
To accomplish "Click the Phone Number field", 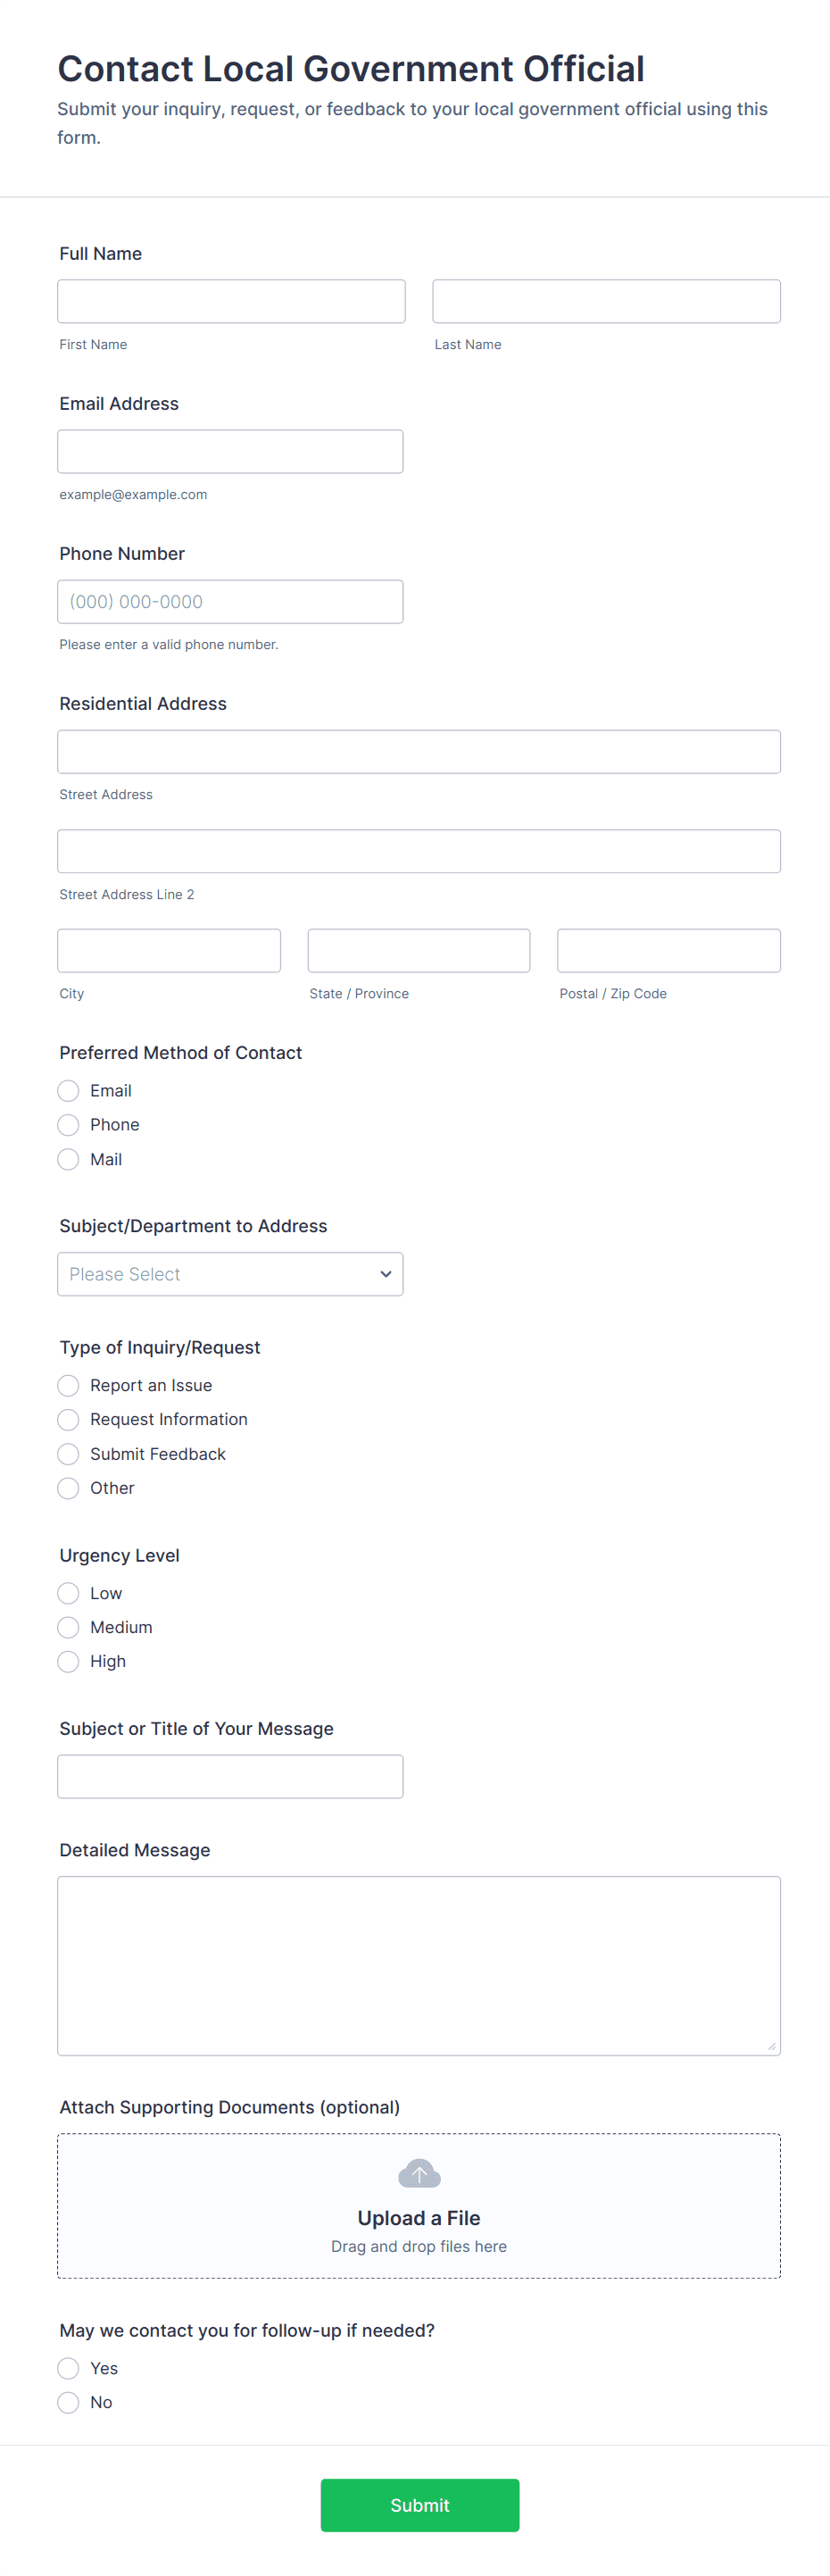I will [230, 601].
